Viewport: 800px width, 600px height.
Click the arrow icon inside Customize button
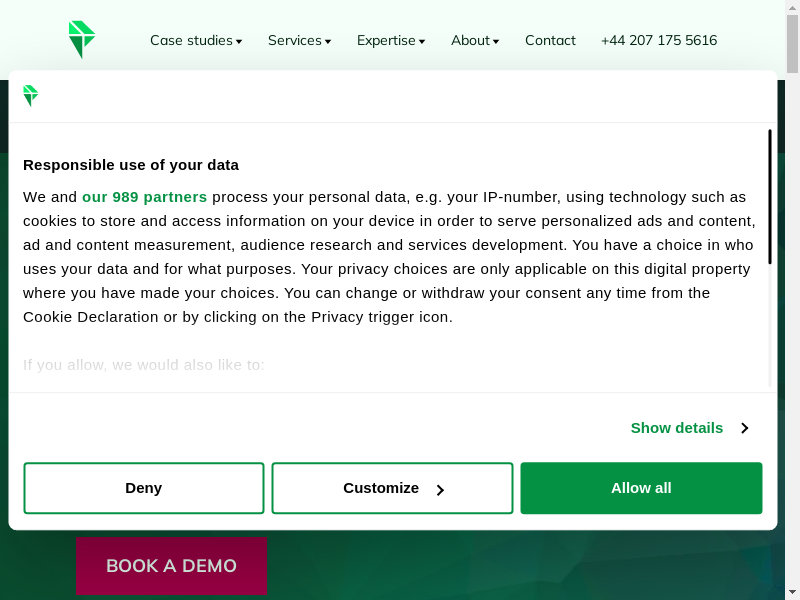pyautogui.click(x=440, y=490)
